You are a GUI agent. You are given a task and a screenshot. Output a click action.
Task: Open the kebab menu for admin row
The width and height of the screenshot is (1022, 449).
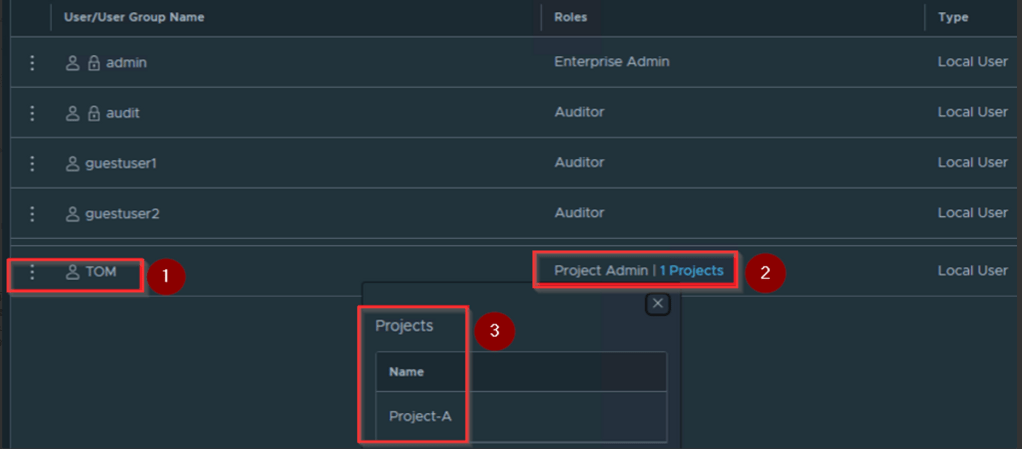coord(32,63)
